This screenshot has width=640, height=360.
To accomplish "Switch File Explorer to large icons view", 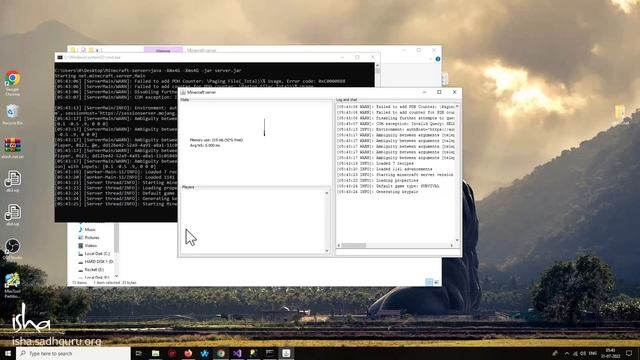I will point(436,282).
